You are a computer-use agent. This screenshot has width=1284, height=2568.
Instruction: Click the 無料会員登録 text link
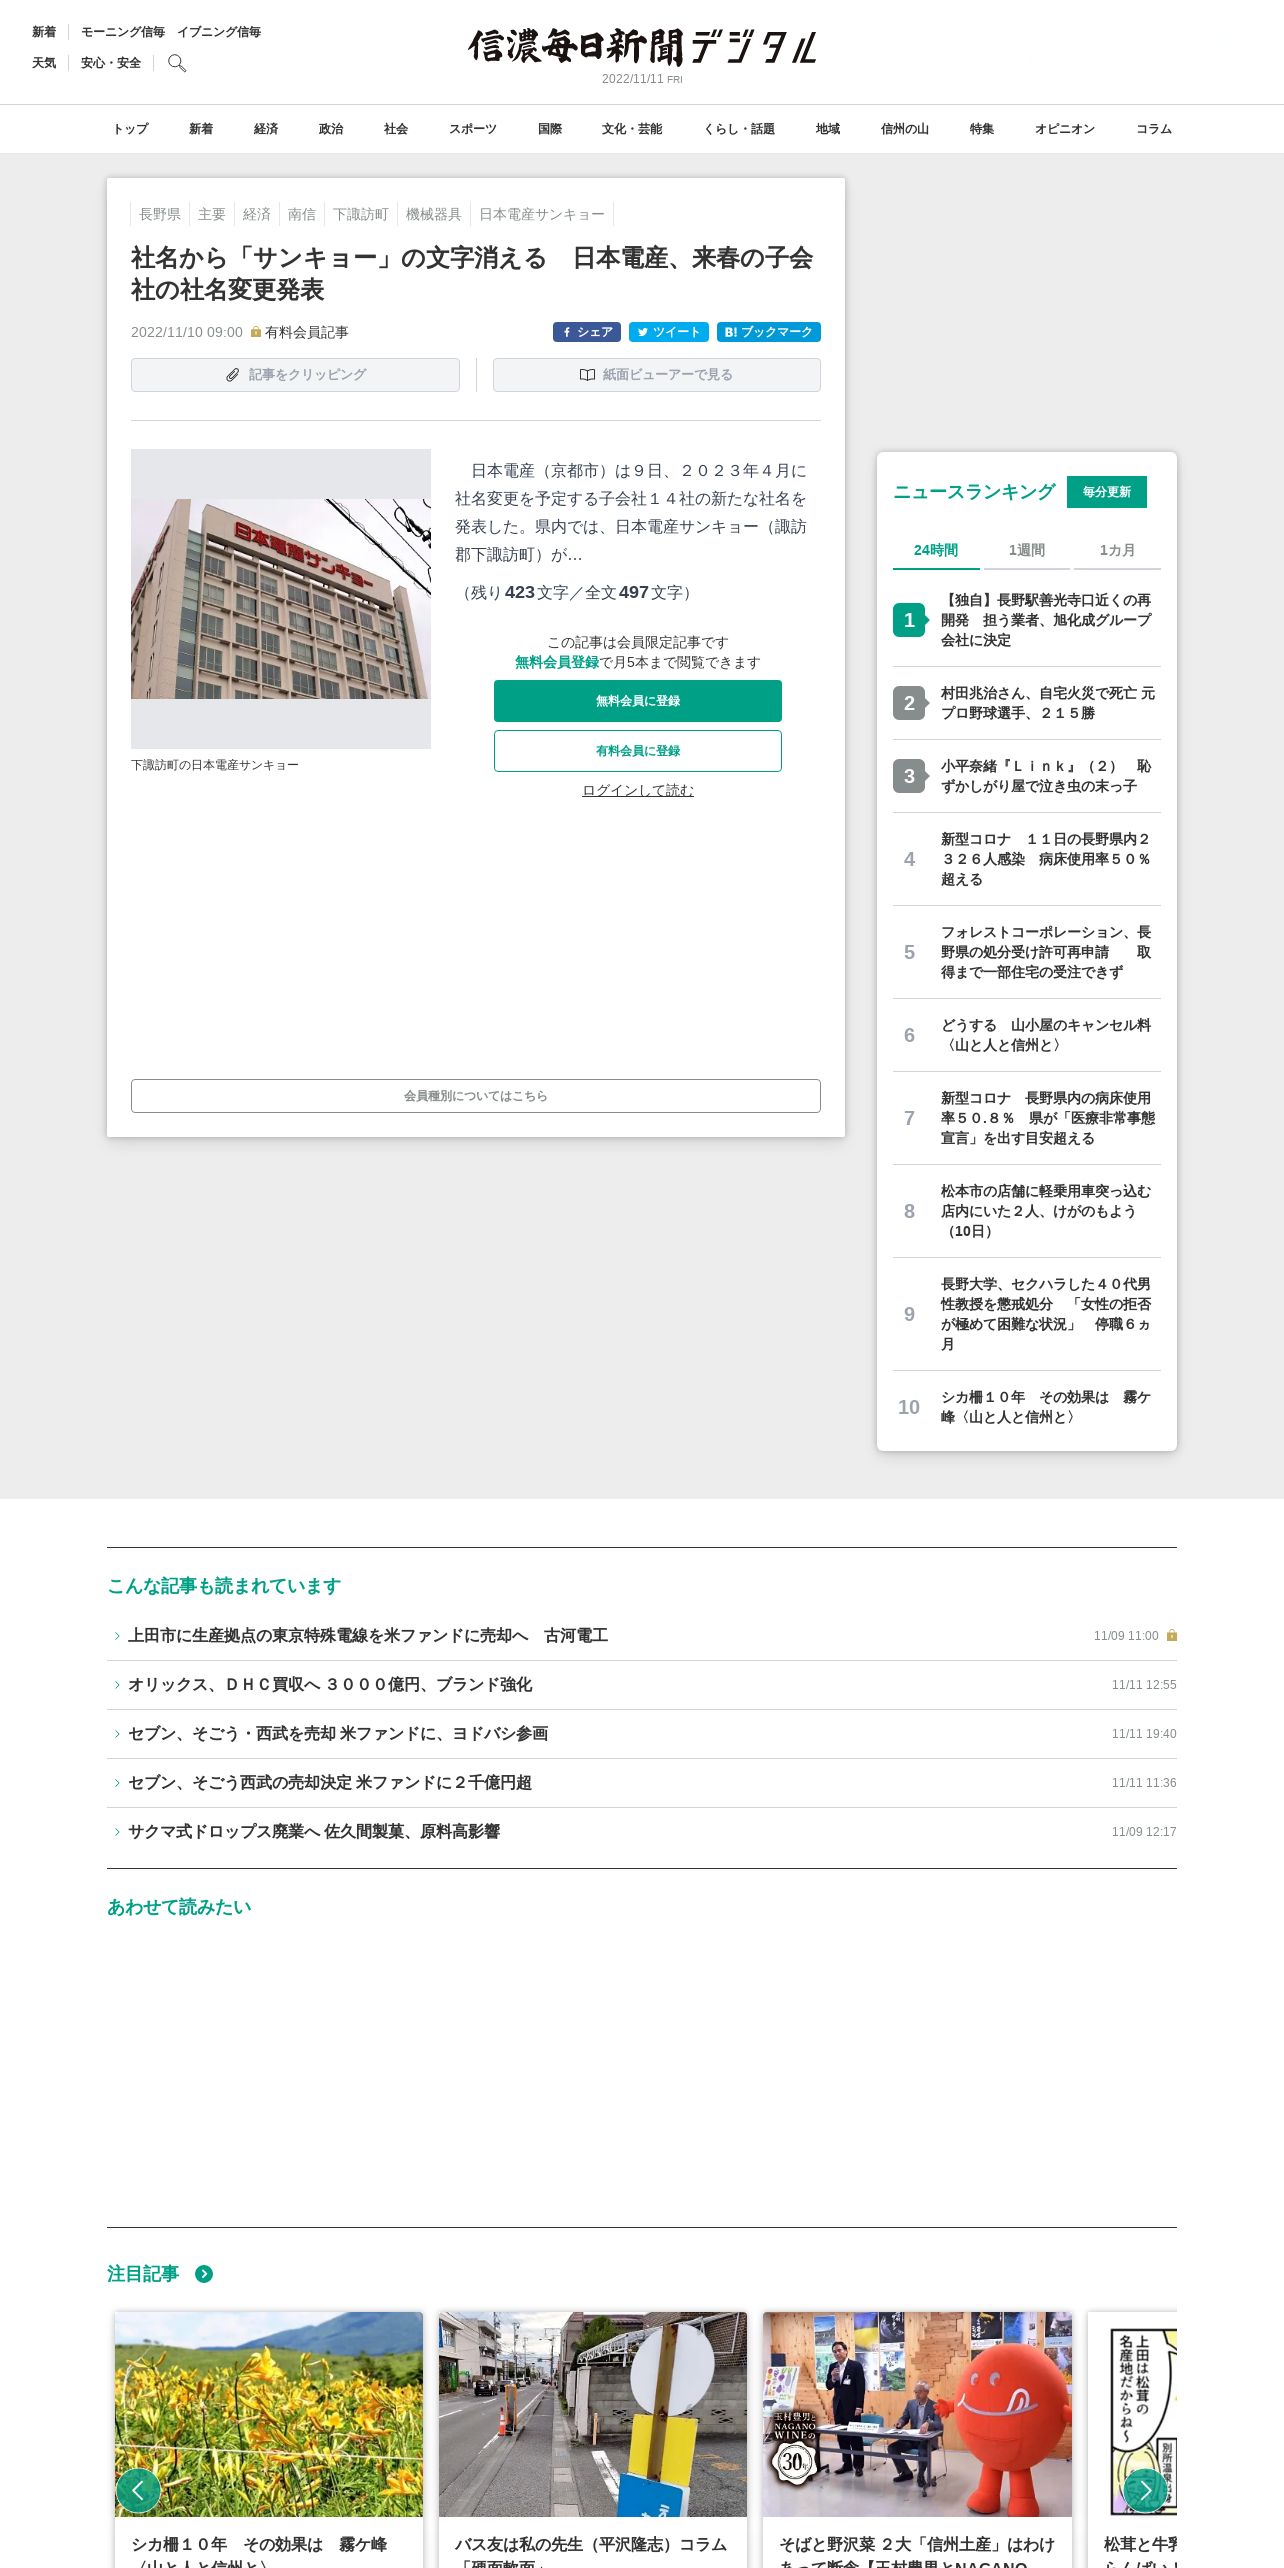[x=557, y=662]
